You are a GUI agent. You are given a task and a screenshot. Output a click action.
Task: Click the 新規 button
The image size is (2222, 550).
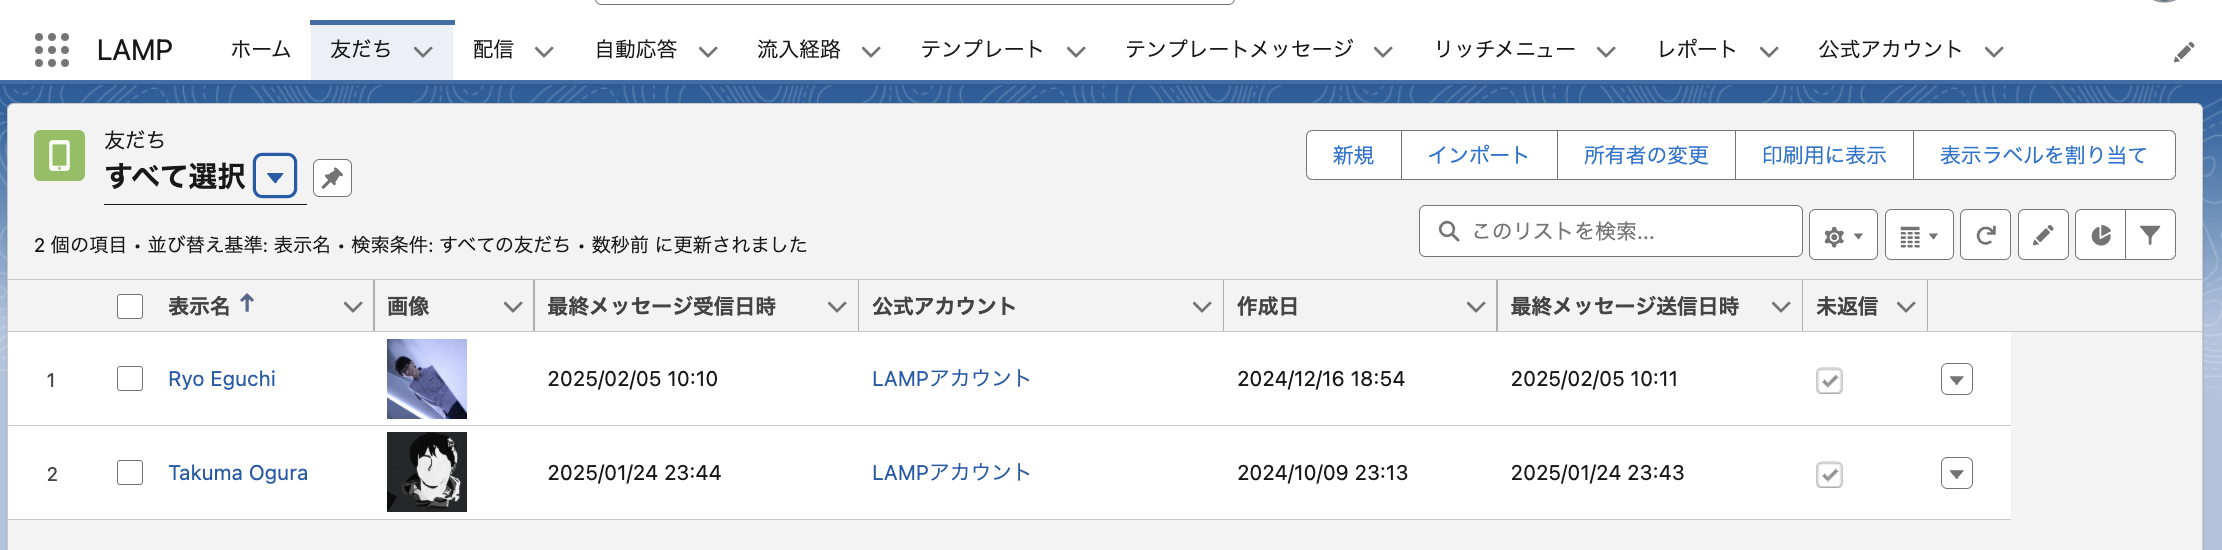click(x=1353, y=155)
